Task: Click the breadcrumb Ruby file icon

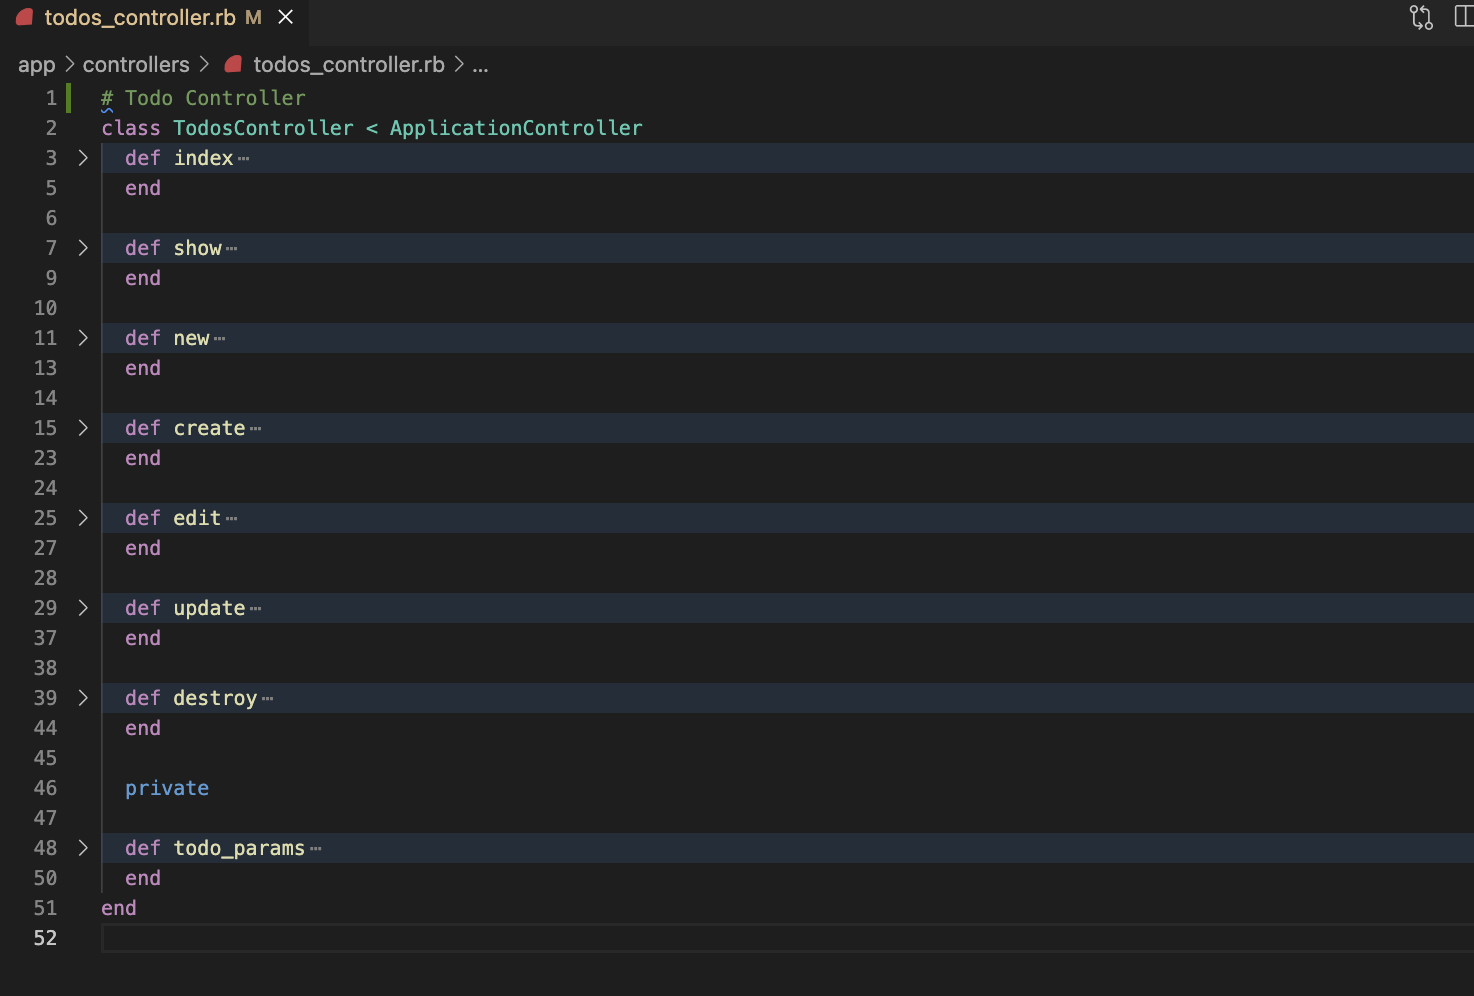Action: coord(234,65)
